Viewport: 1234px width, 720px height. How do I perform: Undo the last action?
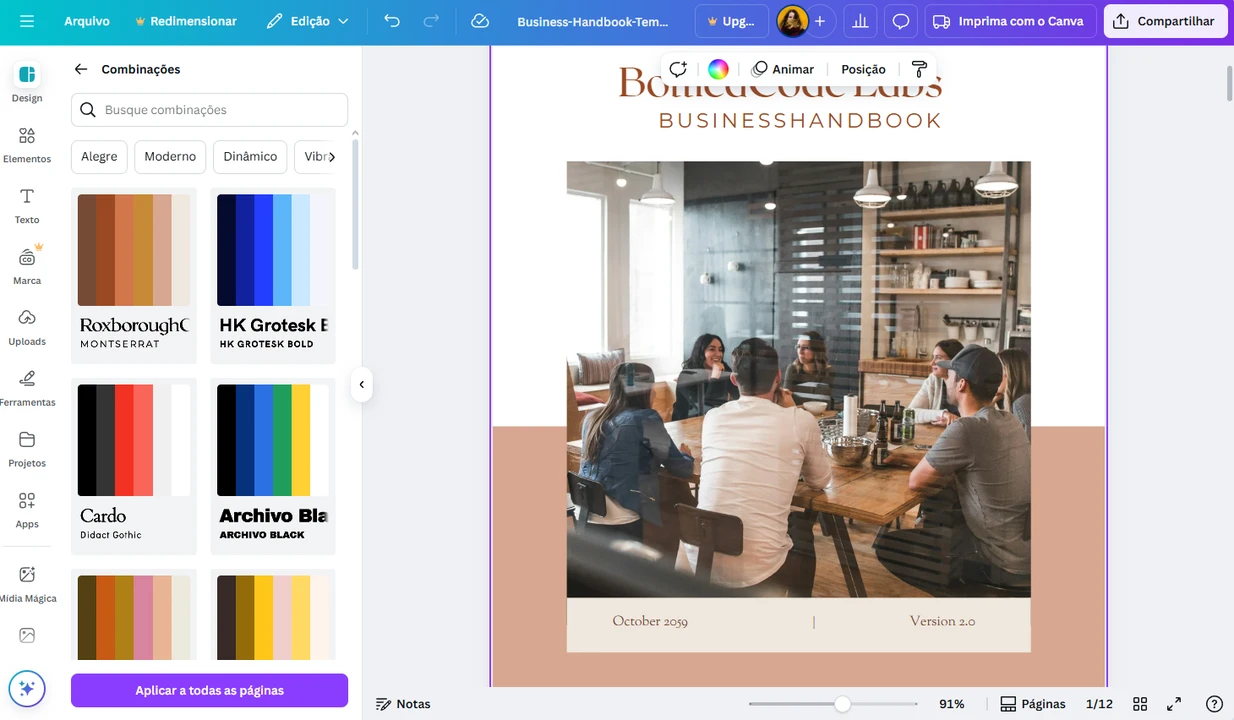[x=392, y=21]
